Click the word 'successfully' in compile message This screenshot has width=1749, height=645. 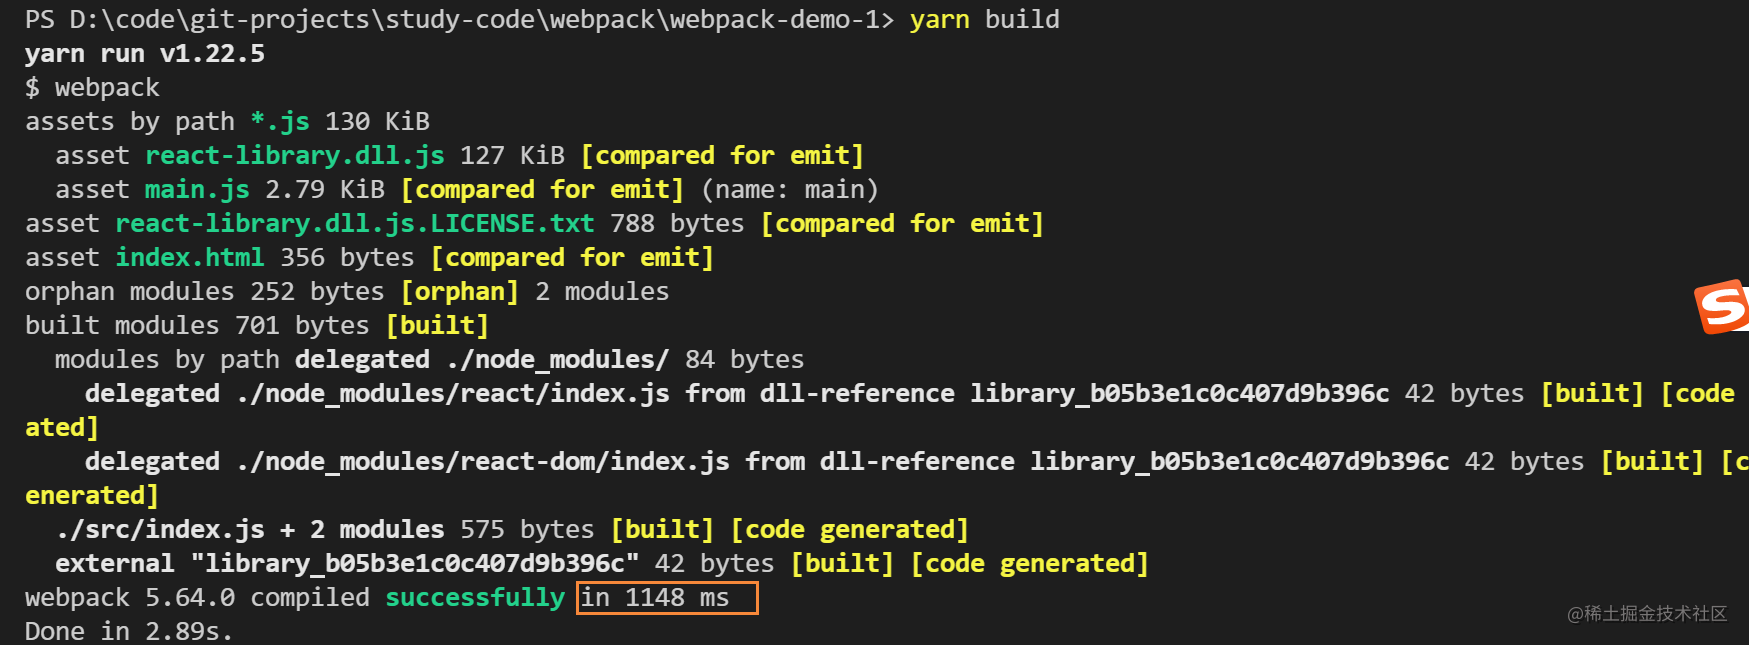tap(475, 598)
